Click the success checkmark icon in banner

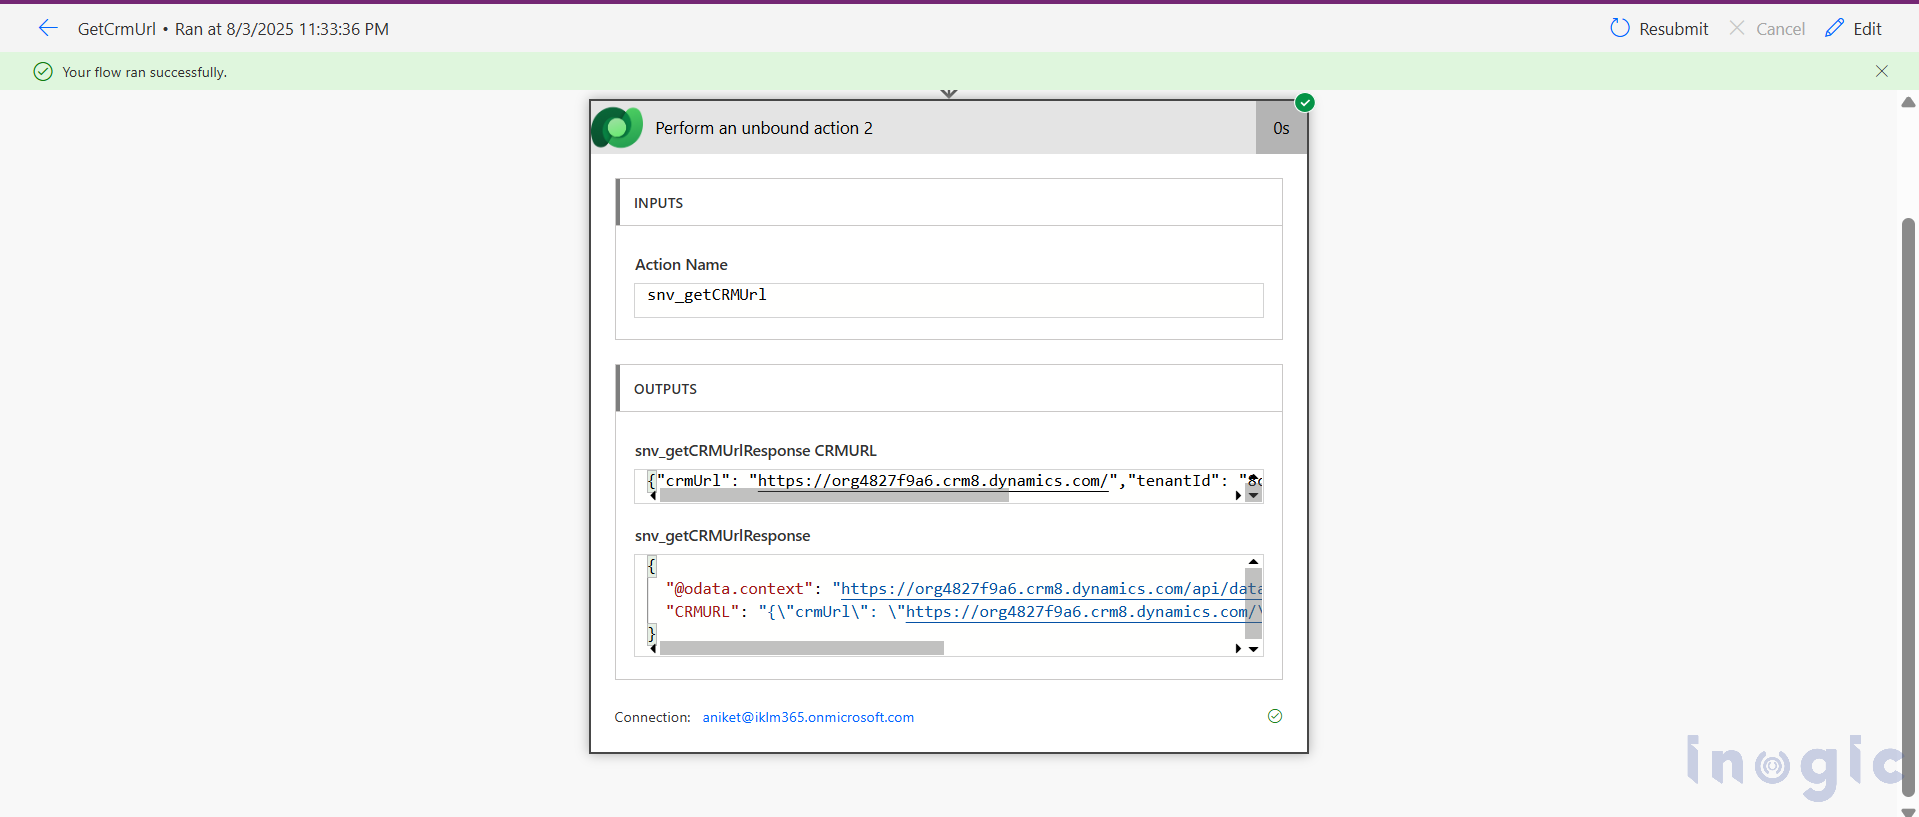point(43,71)
